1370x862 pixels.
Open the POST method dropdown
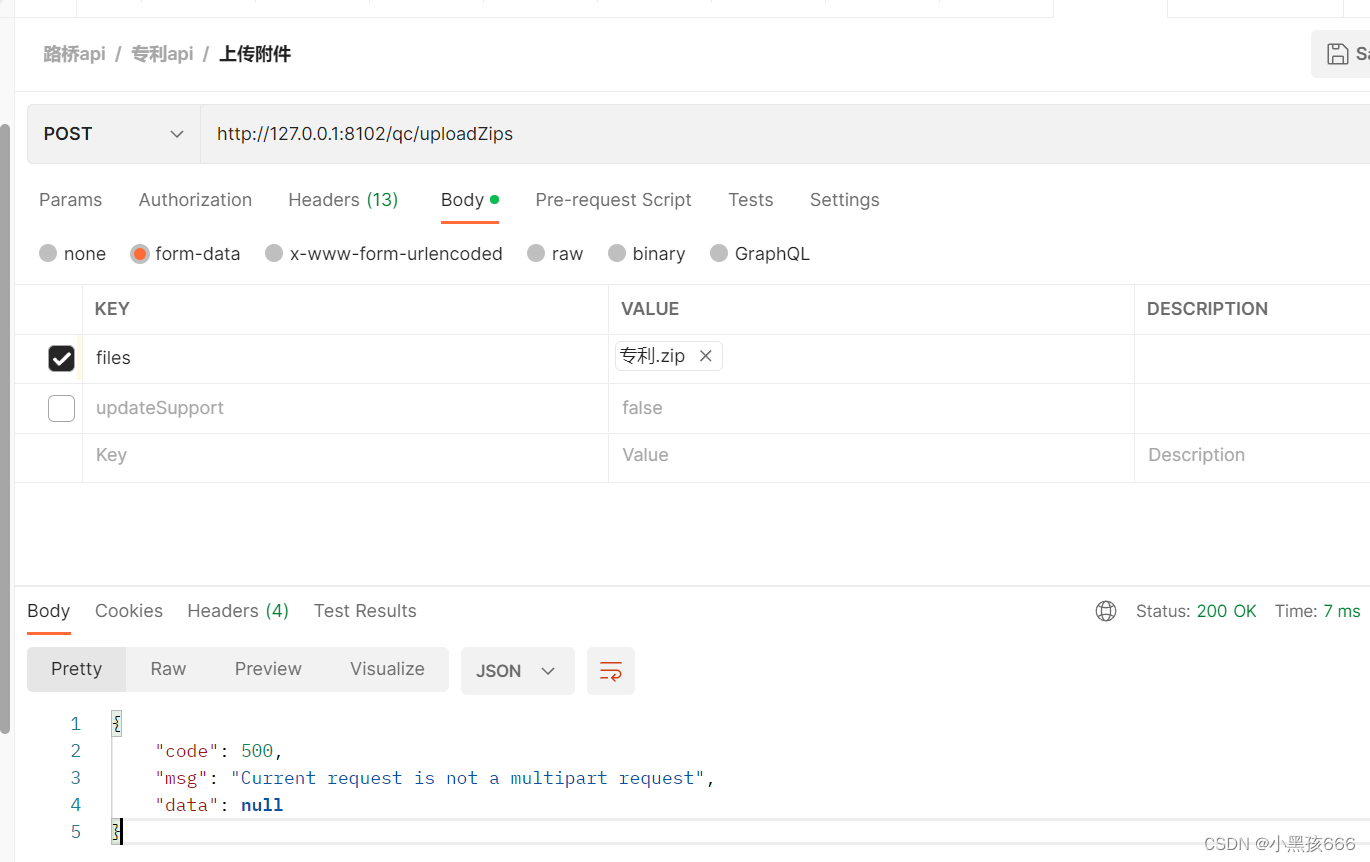113,133
